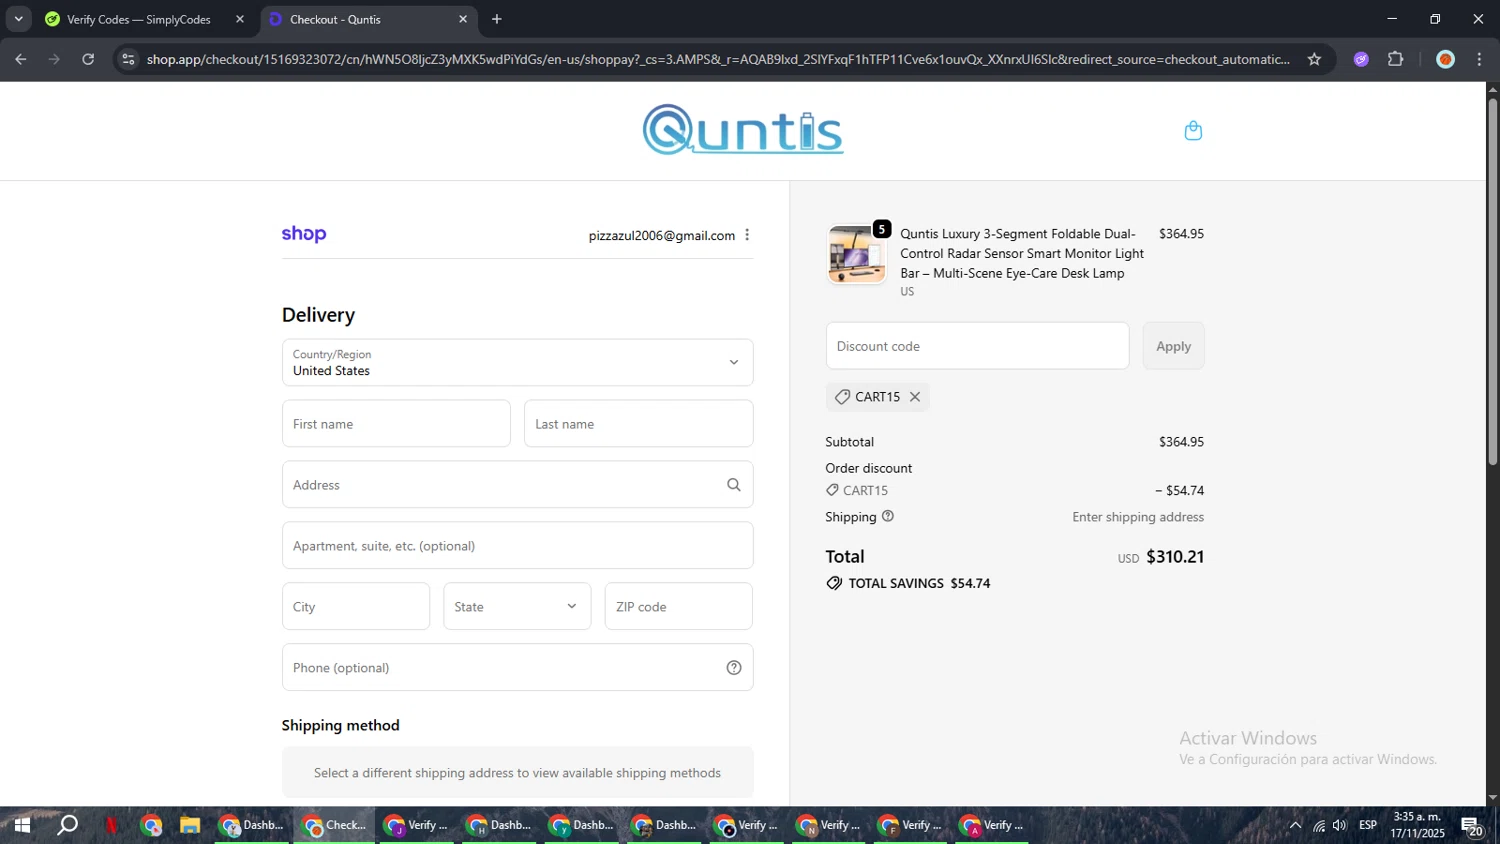Click the ZIP code field

point(678,606)
